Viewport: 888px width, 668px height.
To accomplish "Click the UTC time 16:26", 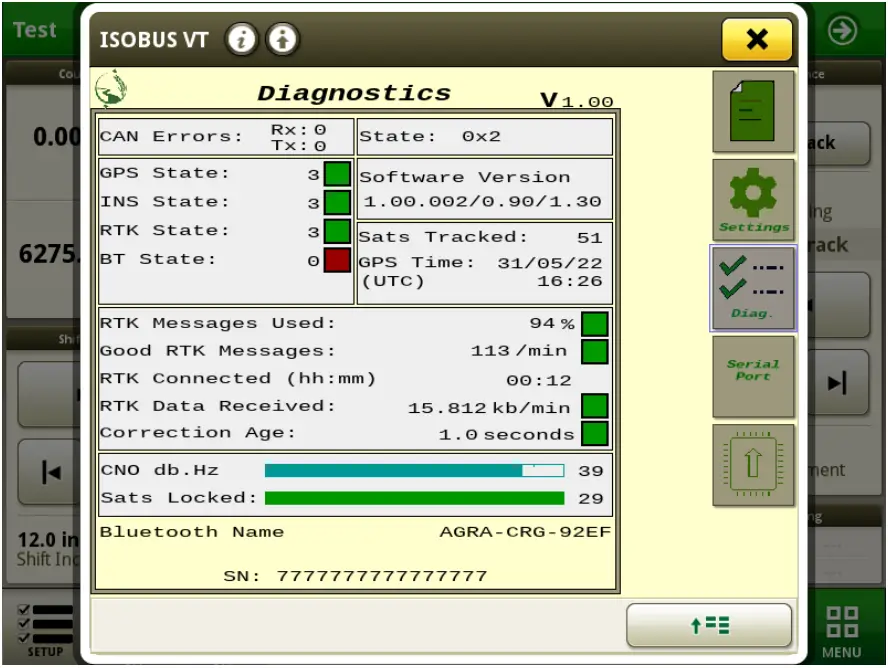I will click(570, 281).
